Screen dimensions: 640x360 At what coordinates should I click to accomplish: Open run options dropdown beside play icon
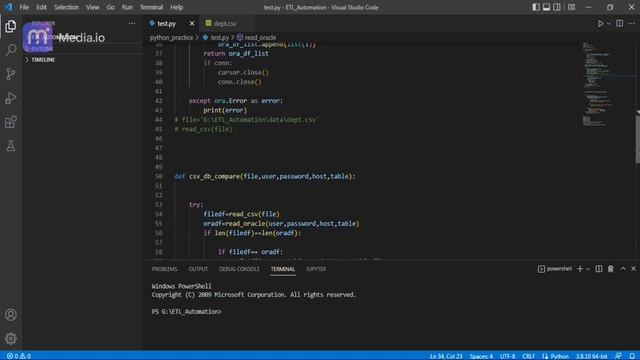609,24
